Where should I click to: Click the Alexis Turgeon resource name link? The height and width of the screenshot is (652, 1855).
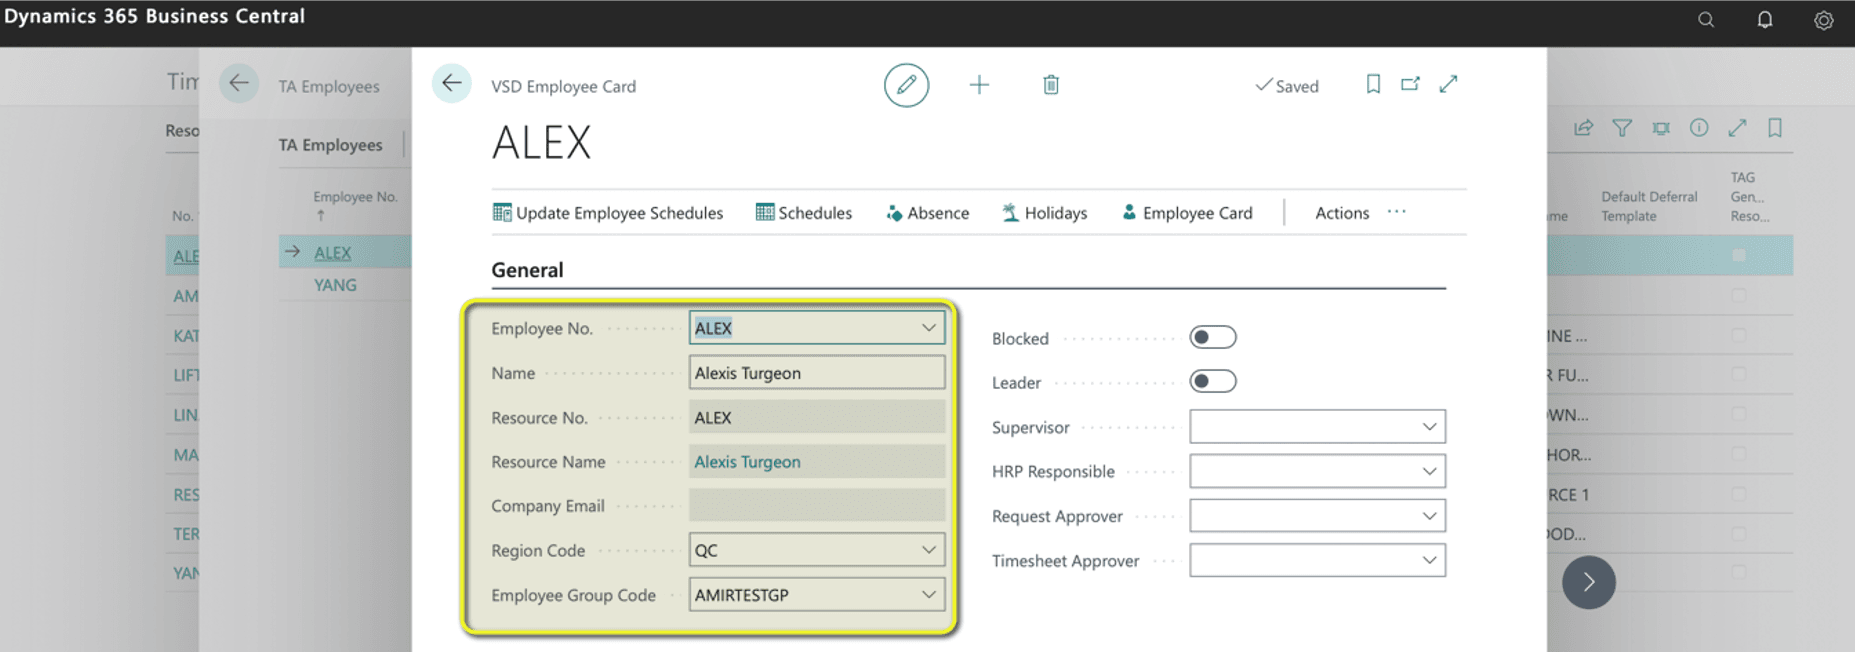[x=747, y=462]
